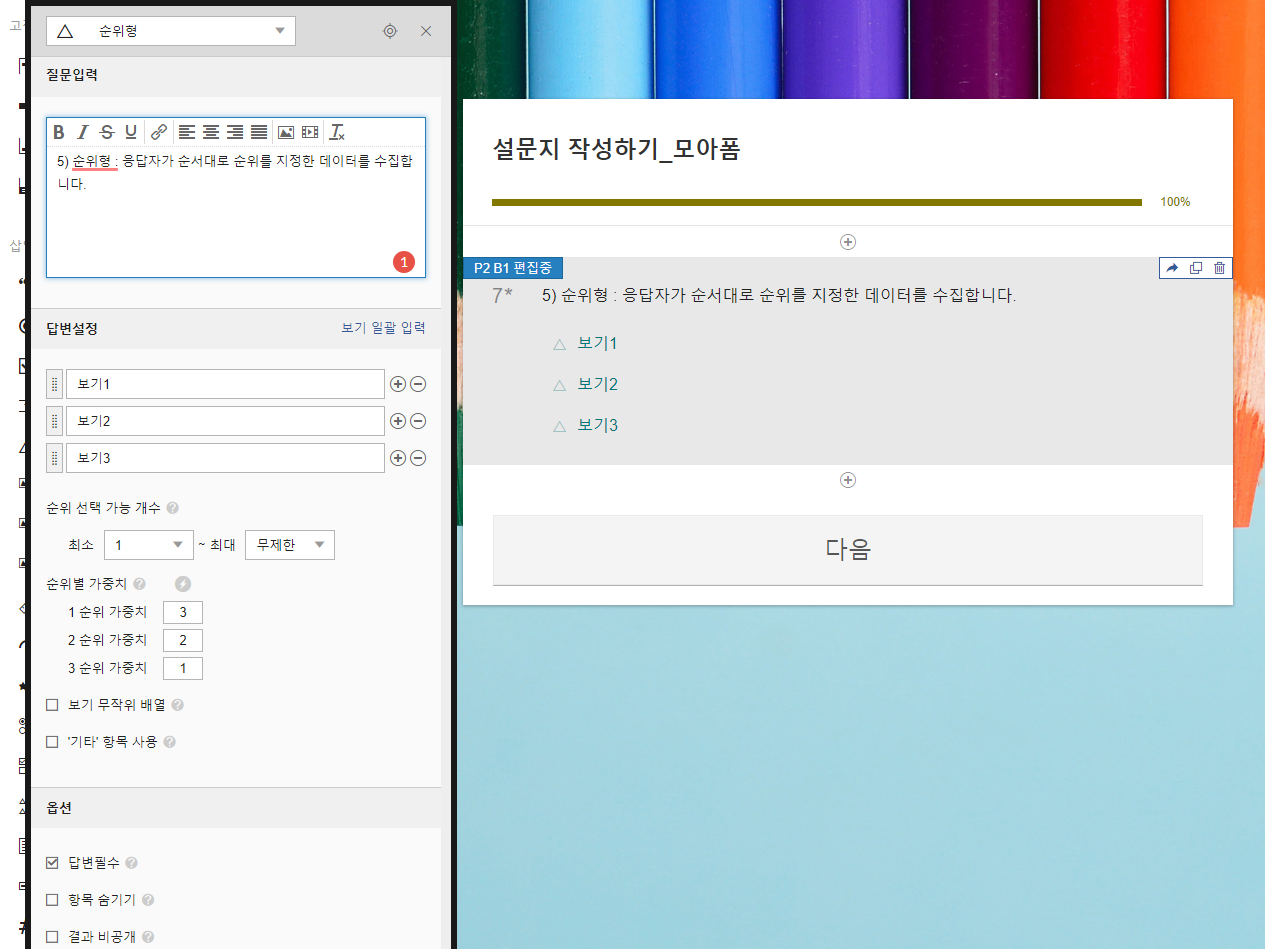
Task: Insert an image into the question
Action: 286,132
